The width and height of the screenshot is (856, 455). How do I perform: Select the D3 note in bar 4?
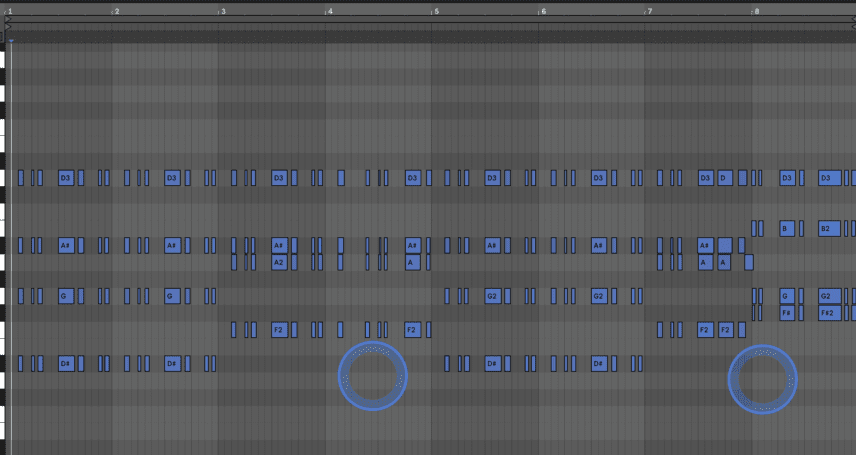[x=413, y=178]
